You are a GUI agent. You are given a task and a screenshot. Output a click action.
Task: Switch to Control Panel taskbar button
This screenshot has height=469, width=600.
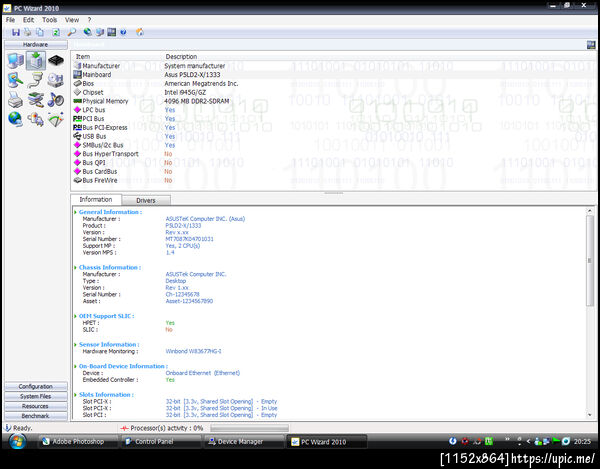(x=161, y=441)
